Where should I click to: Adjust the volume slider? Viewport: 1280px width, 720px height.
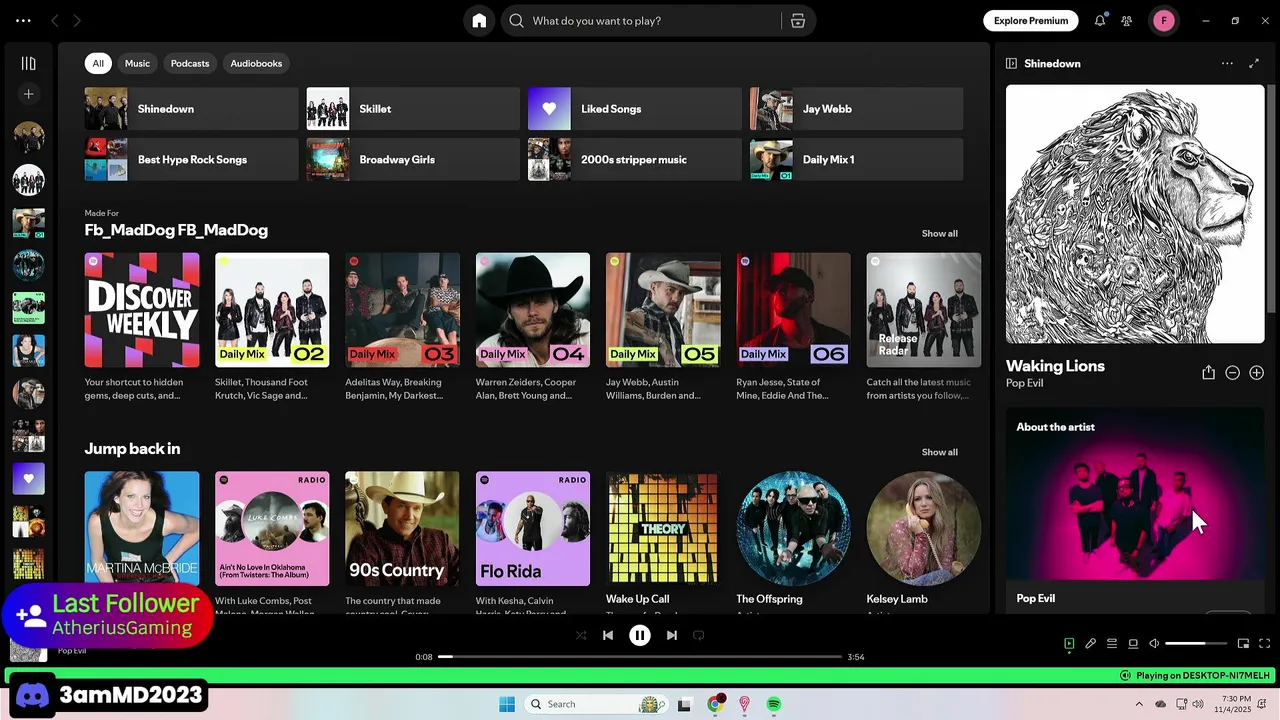click(x=1196, y=644)
